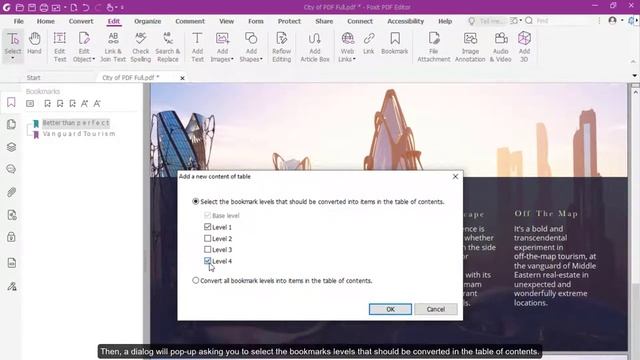Click the Open file icon in title bar
The image size is (640, 360).
tap(20, 7)
